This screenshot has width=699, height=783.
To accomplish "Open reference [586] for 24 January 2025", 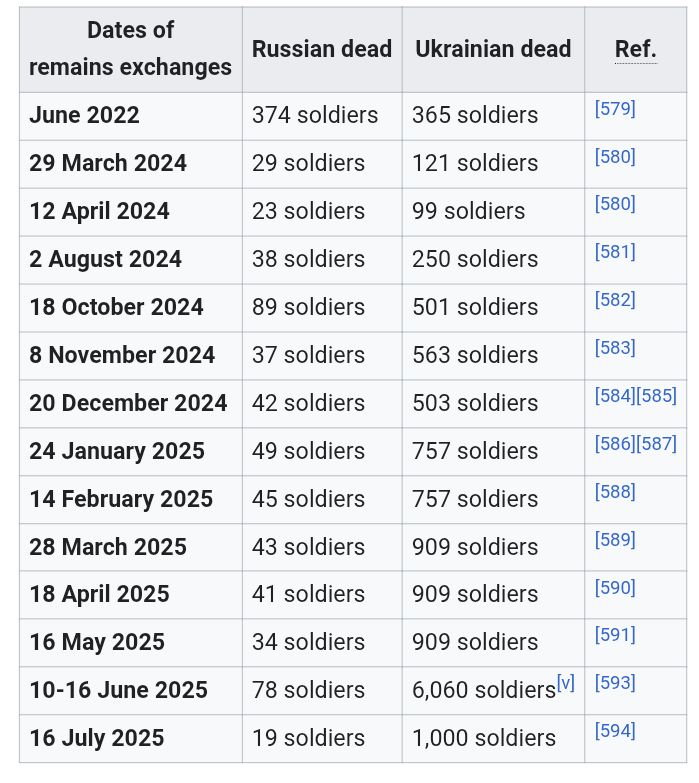I will coord(615,443).
